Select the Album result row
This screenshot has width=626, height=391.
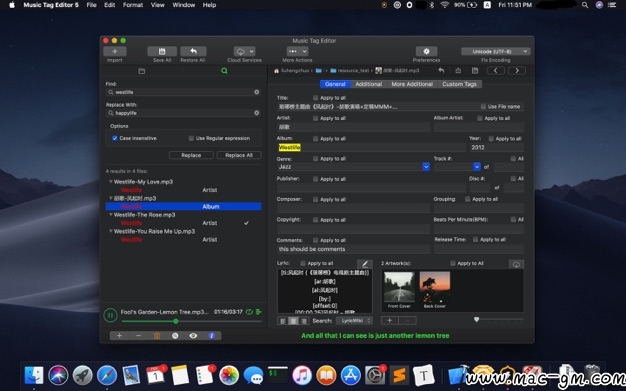point(183,206)
